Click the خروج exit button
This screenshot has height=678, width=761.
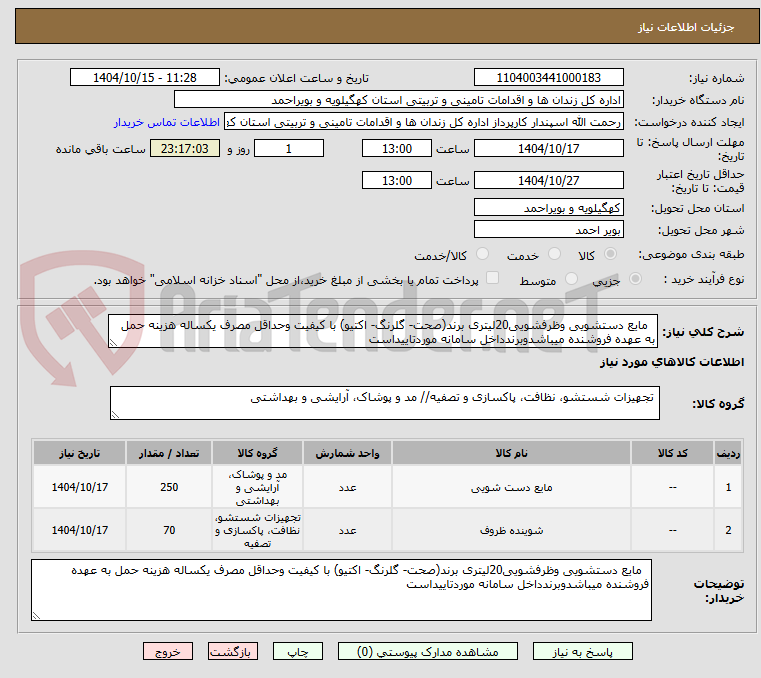coord(168,652)
